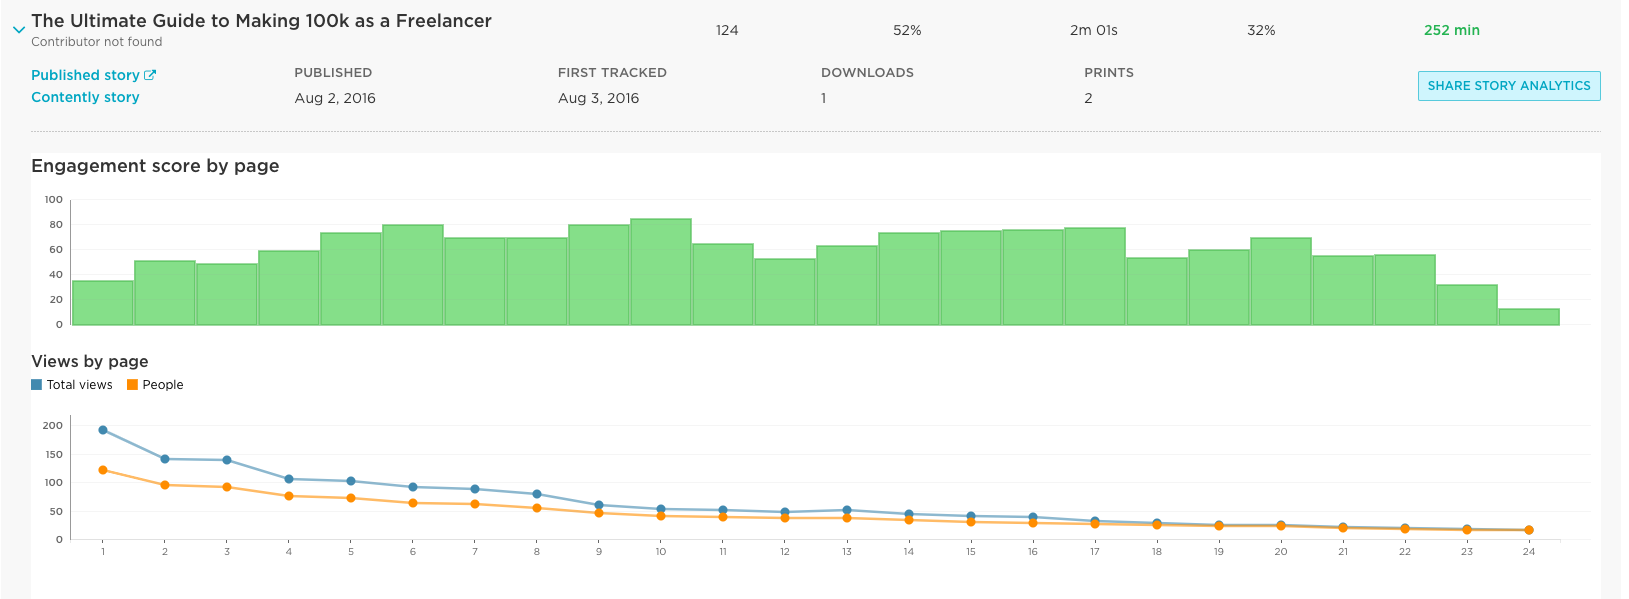Click the blue Total views point for page 13
This screenshot has width=1629, height=599.
(x=847, y=510)
